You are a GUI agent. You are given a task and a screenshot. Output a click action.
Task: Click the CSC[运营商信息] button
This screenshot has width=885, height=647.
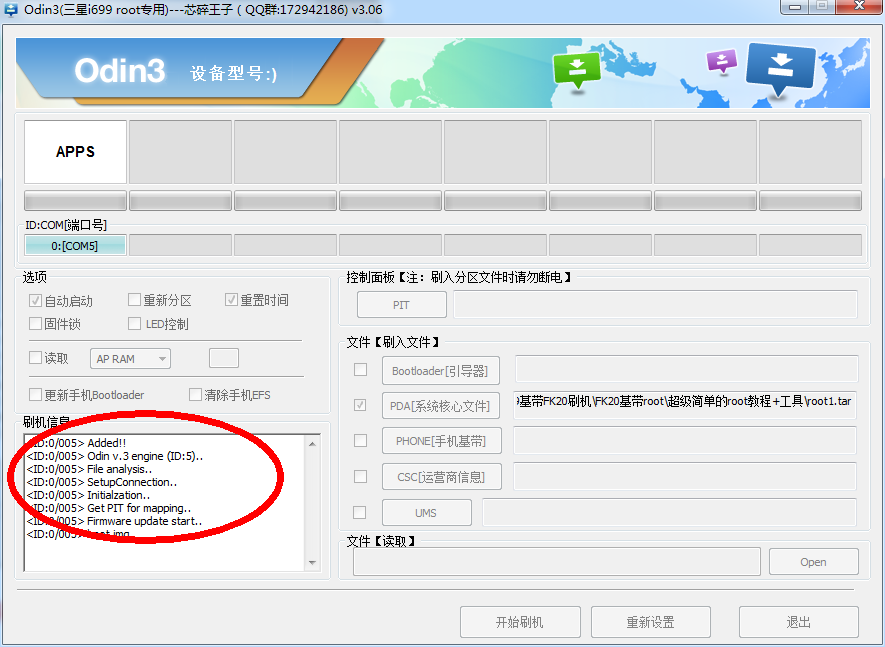click(x=441, y=477)
